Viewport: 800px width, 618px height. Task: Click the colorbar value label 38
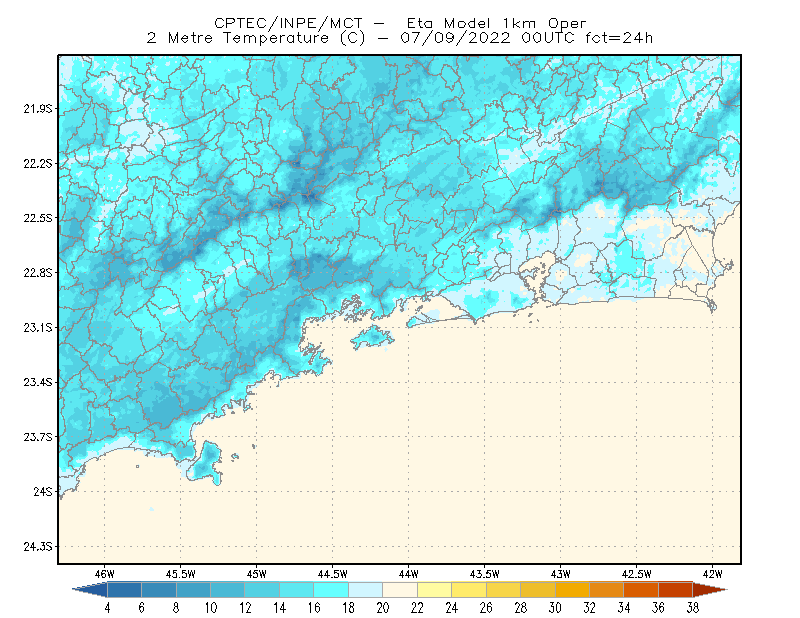(x=693, y=608)
